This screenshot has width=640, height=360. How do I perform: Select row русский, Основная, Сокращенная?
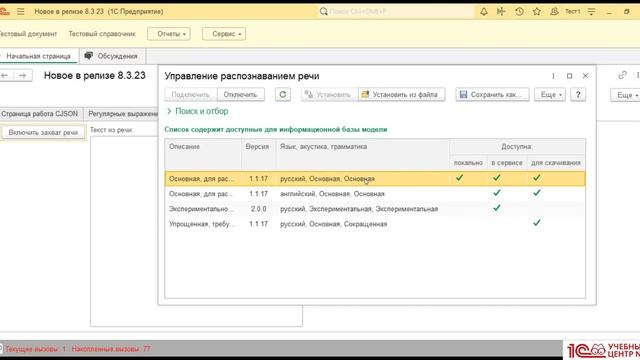[x=375, y=224]
